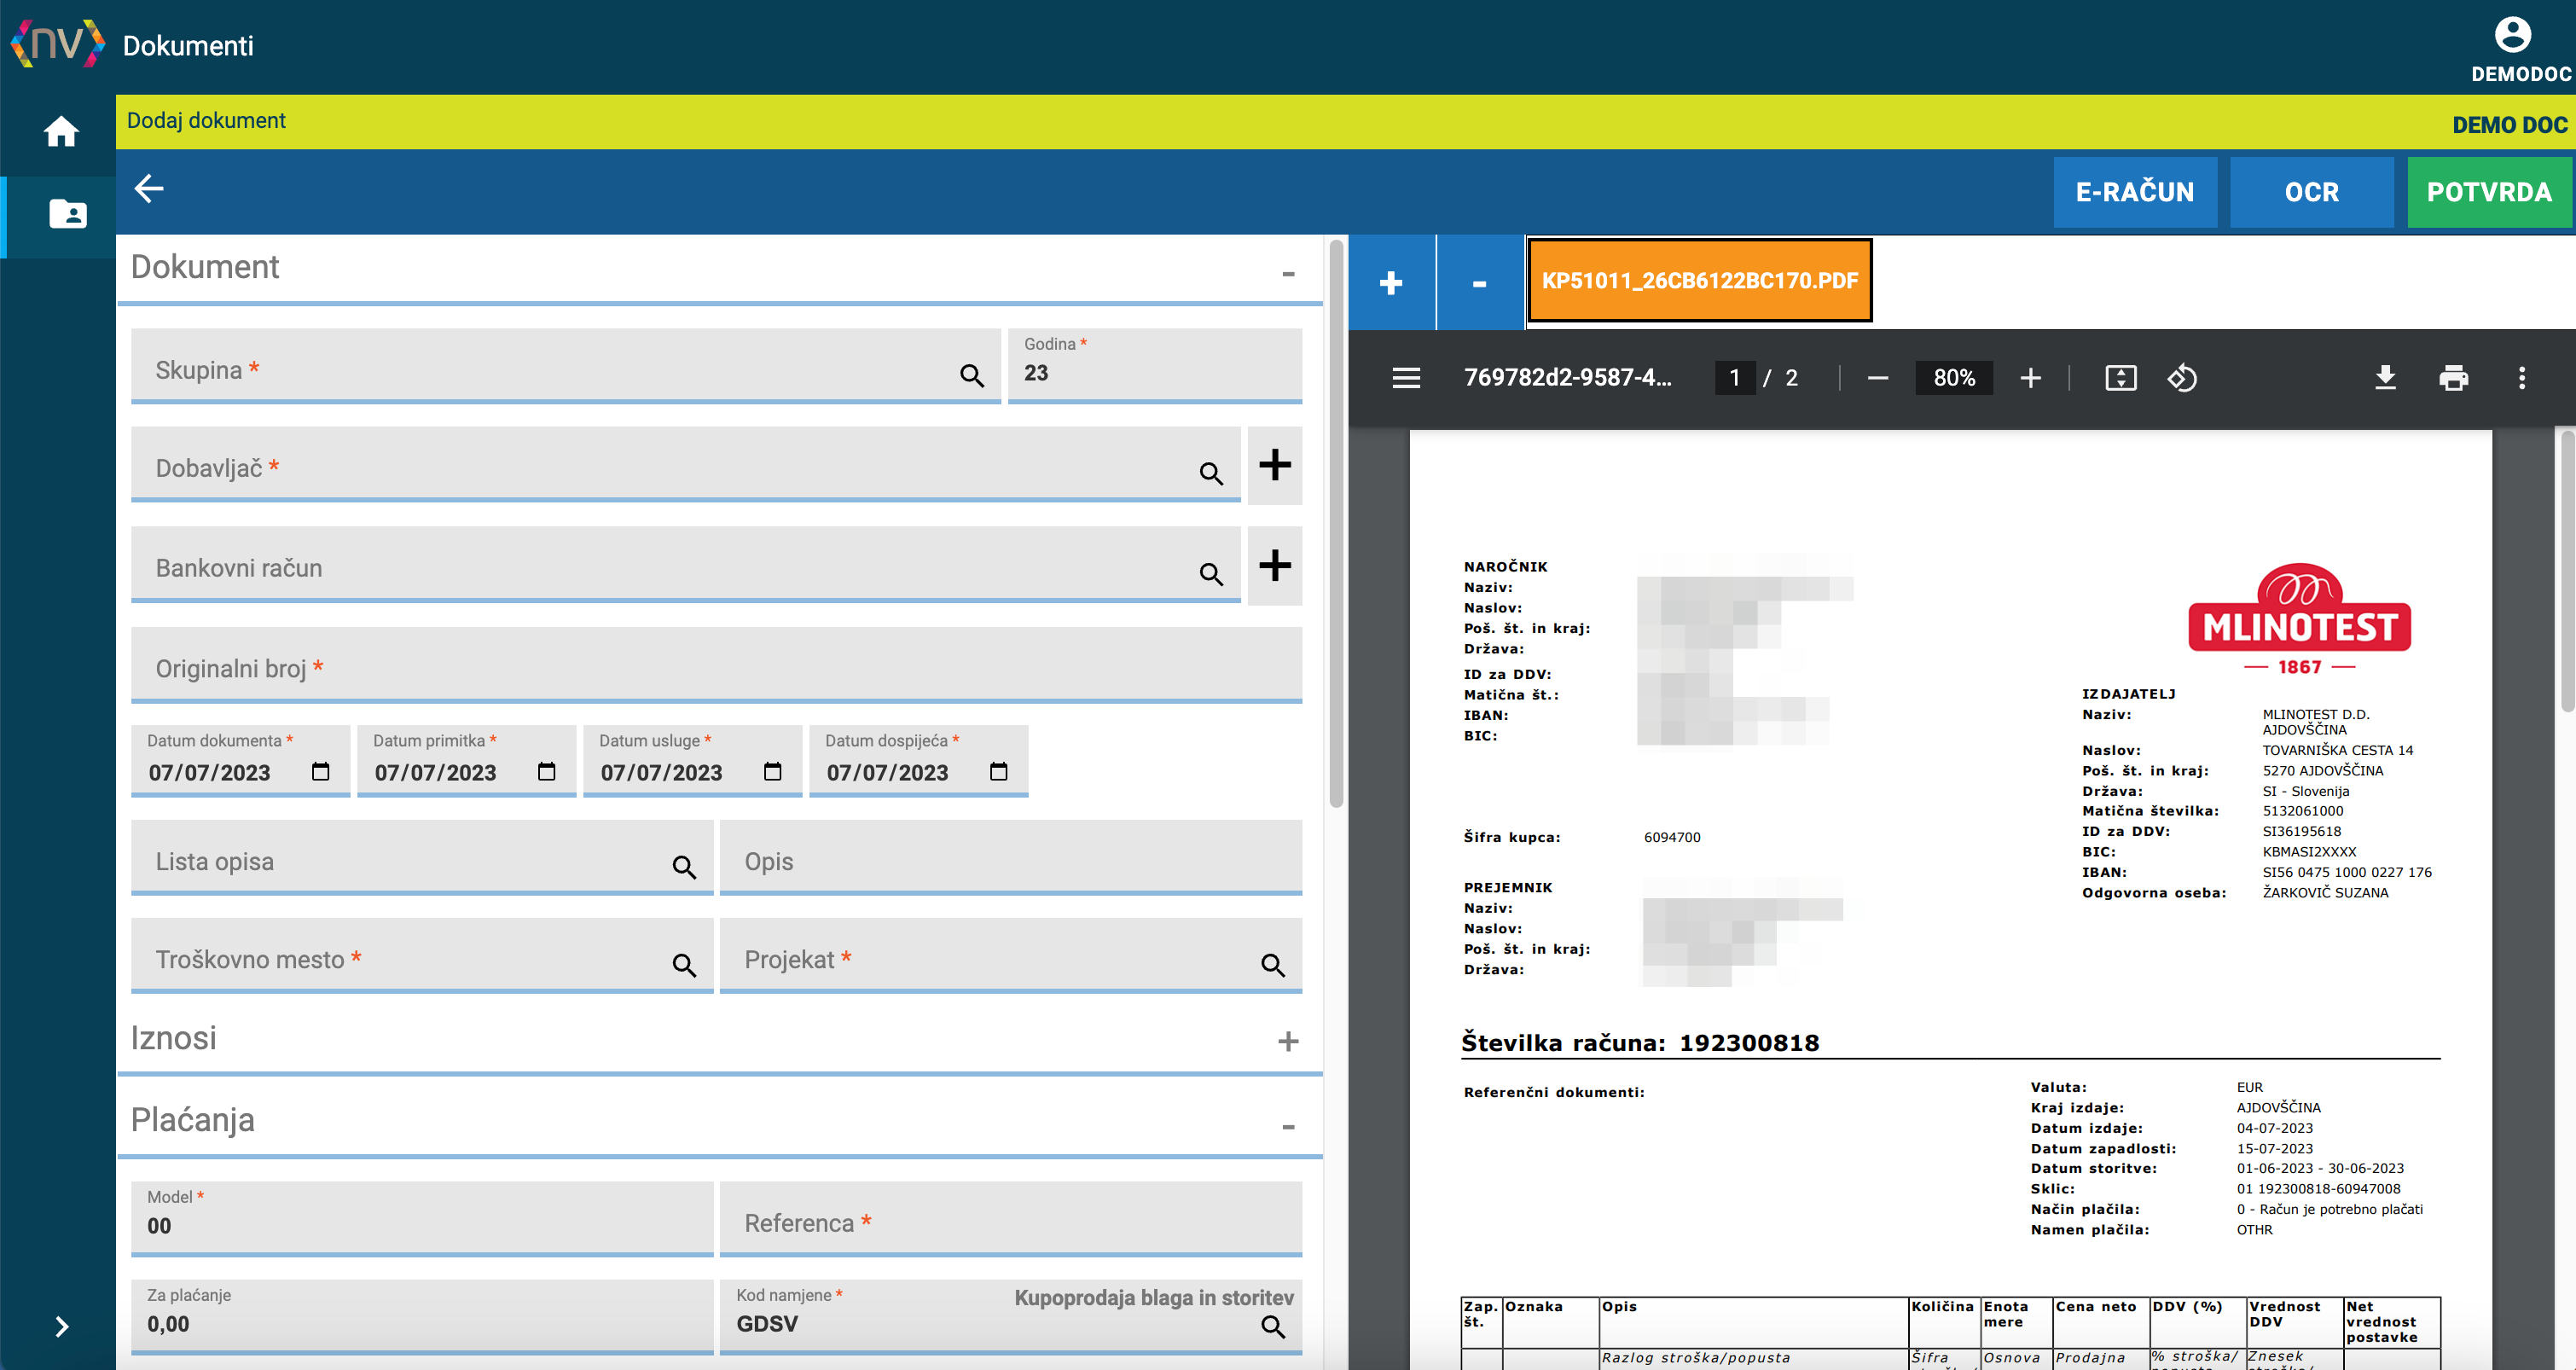Fit the PDF to page
Viewport: 2576px width, 1370px height.
2120,378
